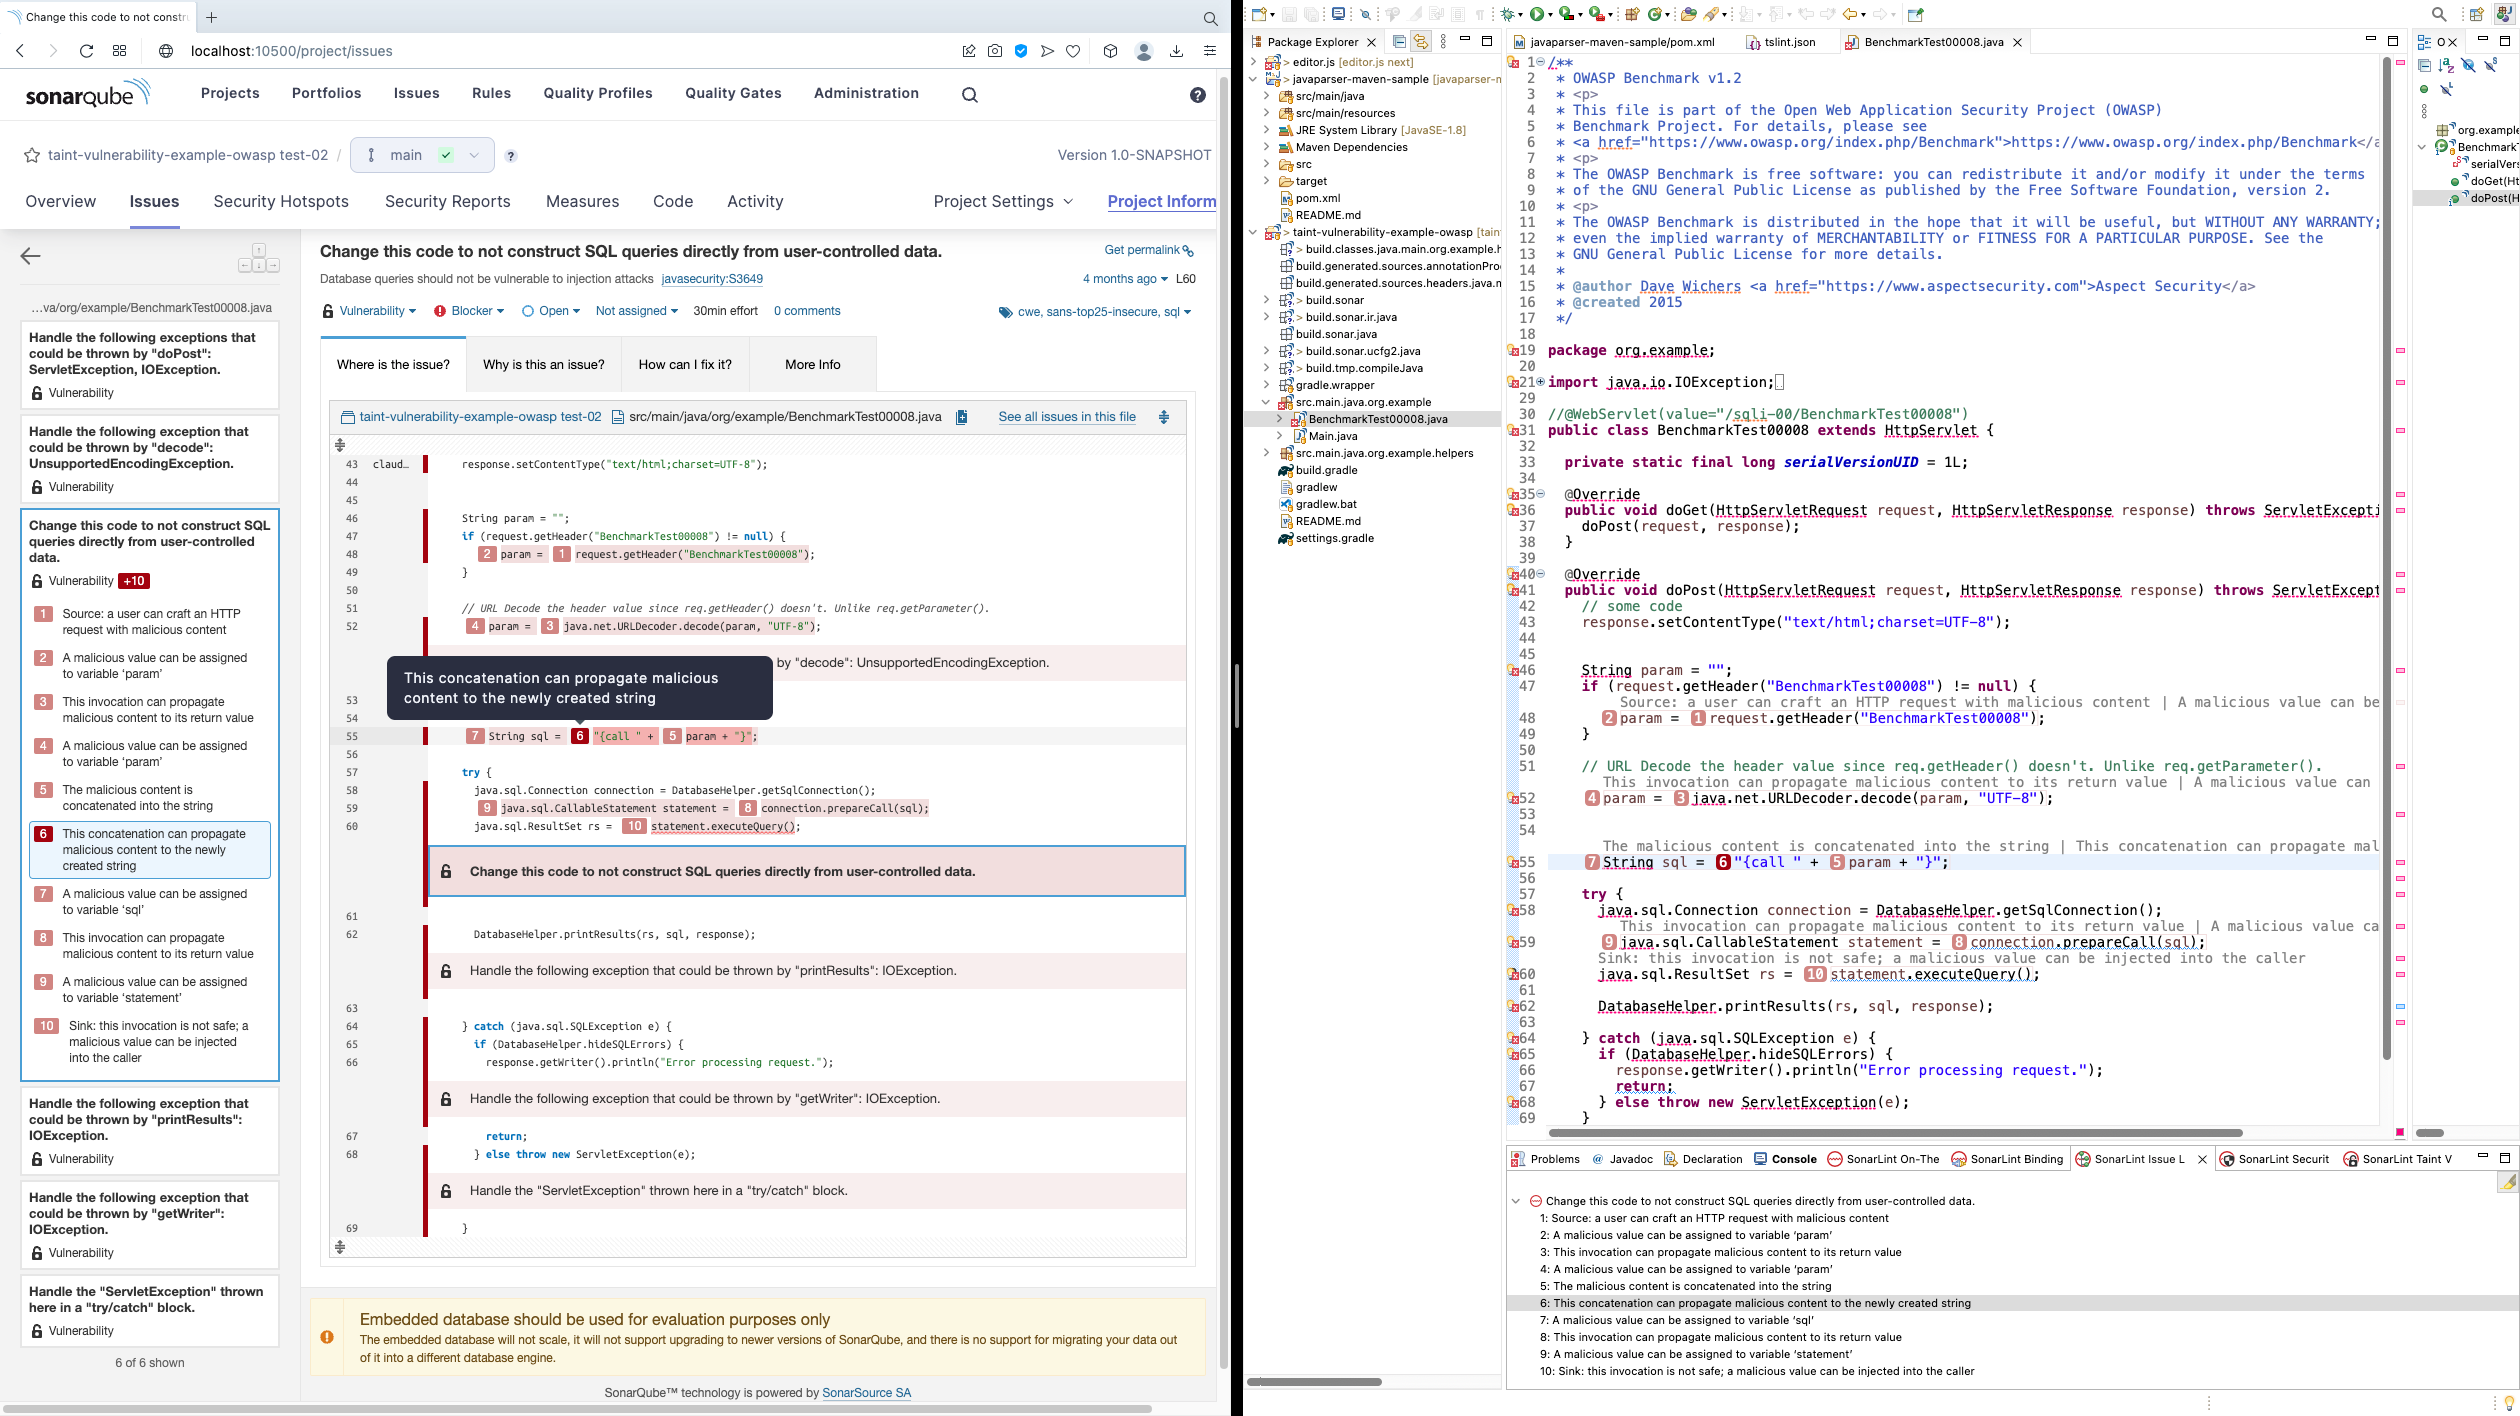Collapse taint-vulnerability-example-owasp project node
This screenshot has width=2520, height=1416.
click(x=1253, y=232)
